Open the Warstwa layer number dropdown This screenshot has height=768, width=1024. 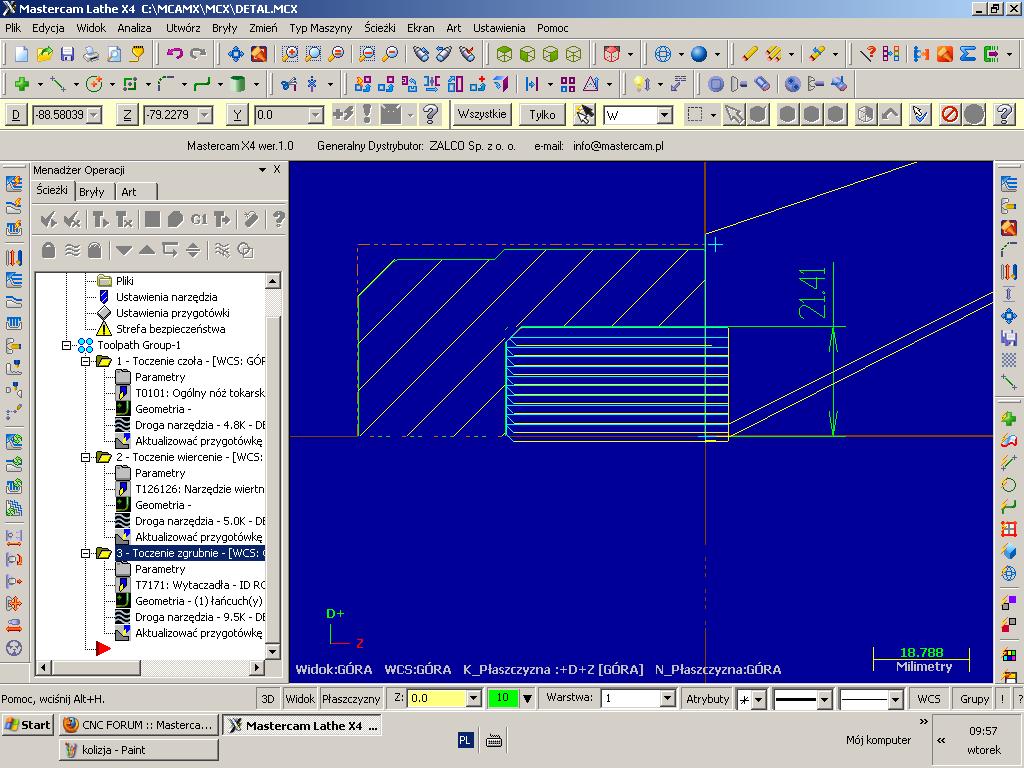click(x=667, y=699)
